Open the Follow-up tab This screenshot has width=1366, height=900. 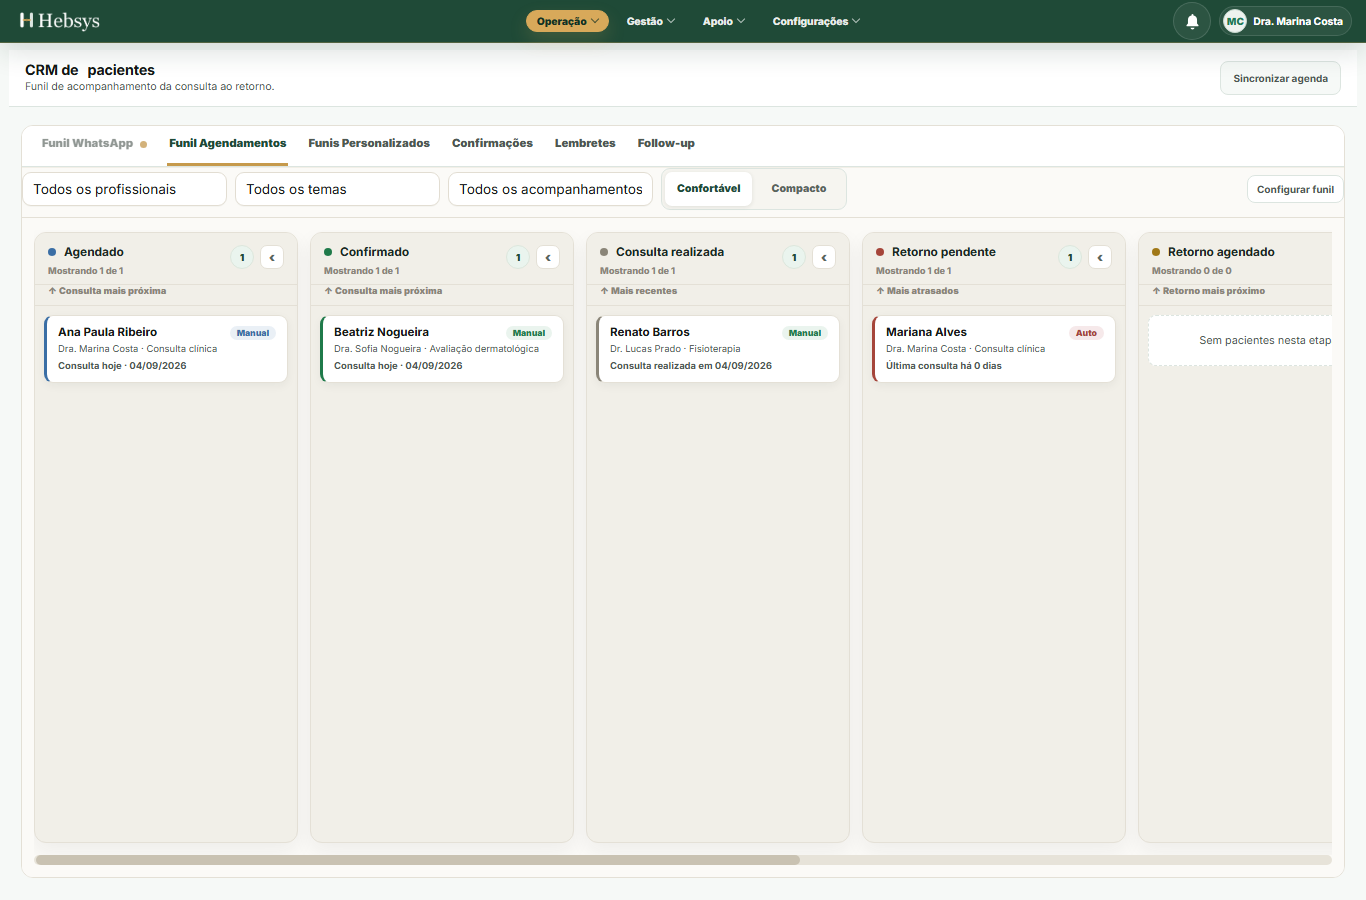666,143
